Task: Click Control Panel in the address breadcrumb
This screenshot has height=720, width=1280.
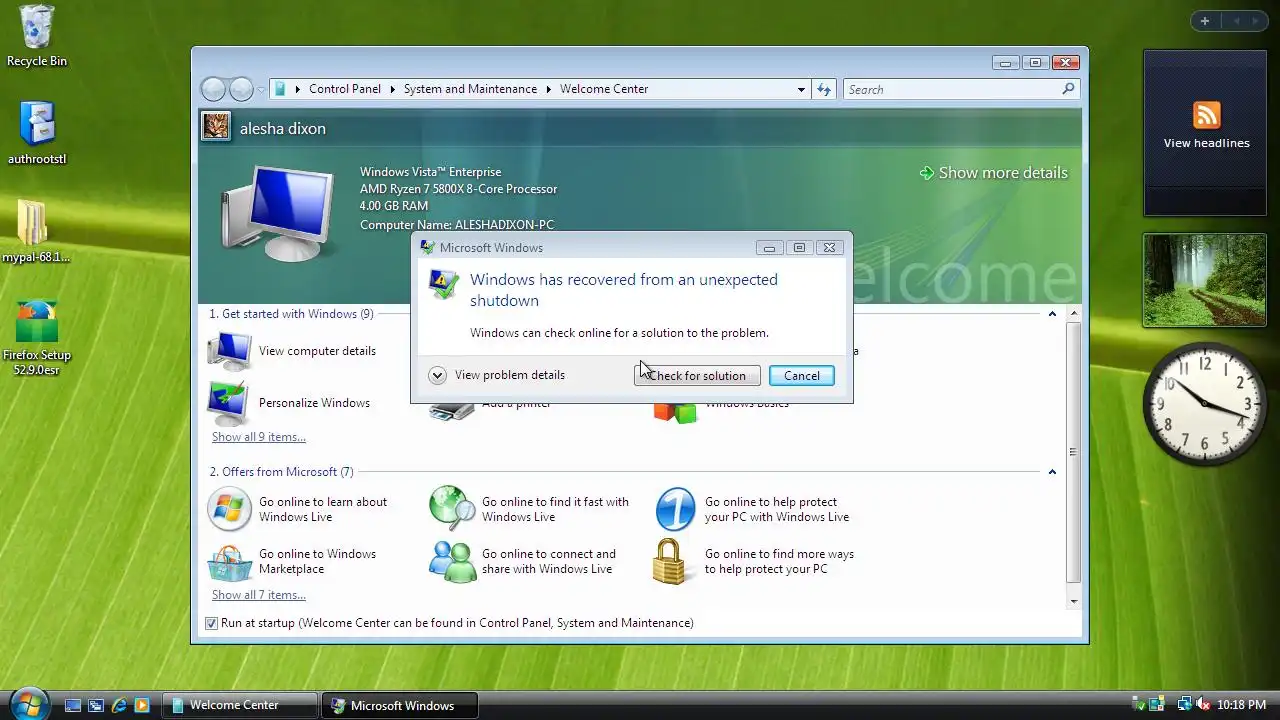Action: point(345,89)
